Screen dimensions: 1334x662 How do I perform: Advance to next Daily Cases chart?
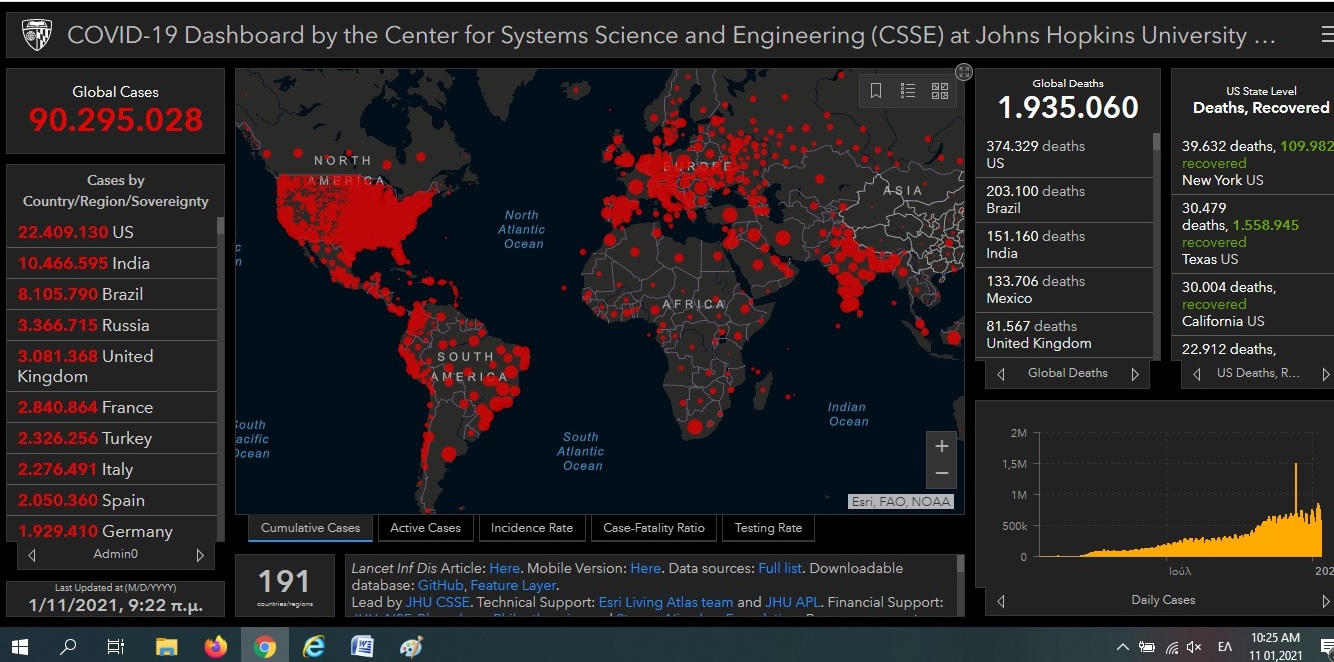tap(1325, 601)
